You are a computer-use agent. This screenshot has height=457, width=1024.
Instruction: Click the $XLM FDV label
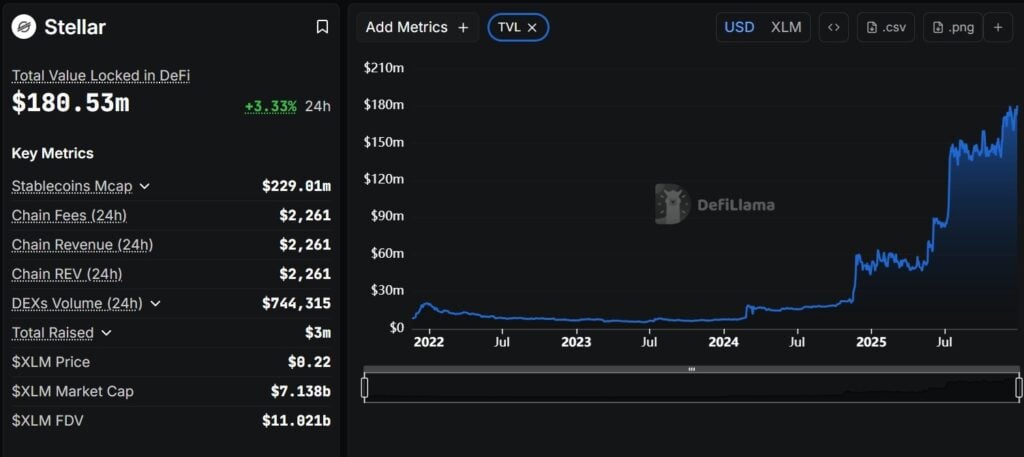click(48, 421)
